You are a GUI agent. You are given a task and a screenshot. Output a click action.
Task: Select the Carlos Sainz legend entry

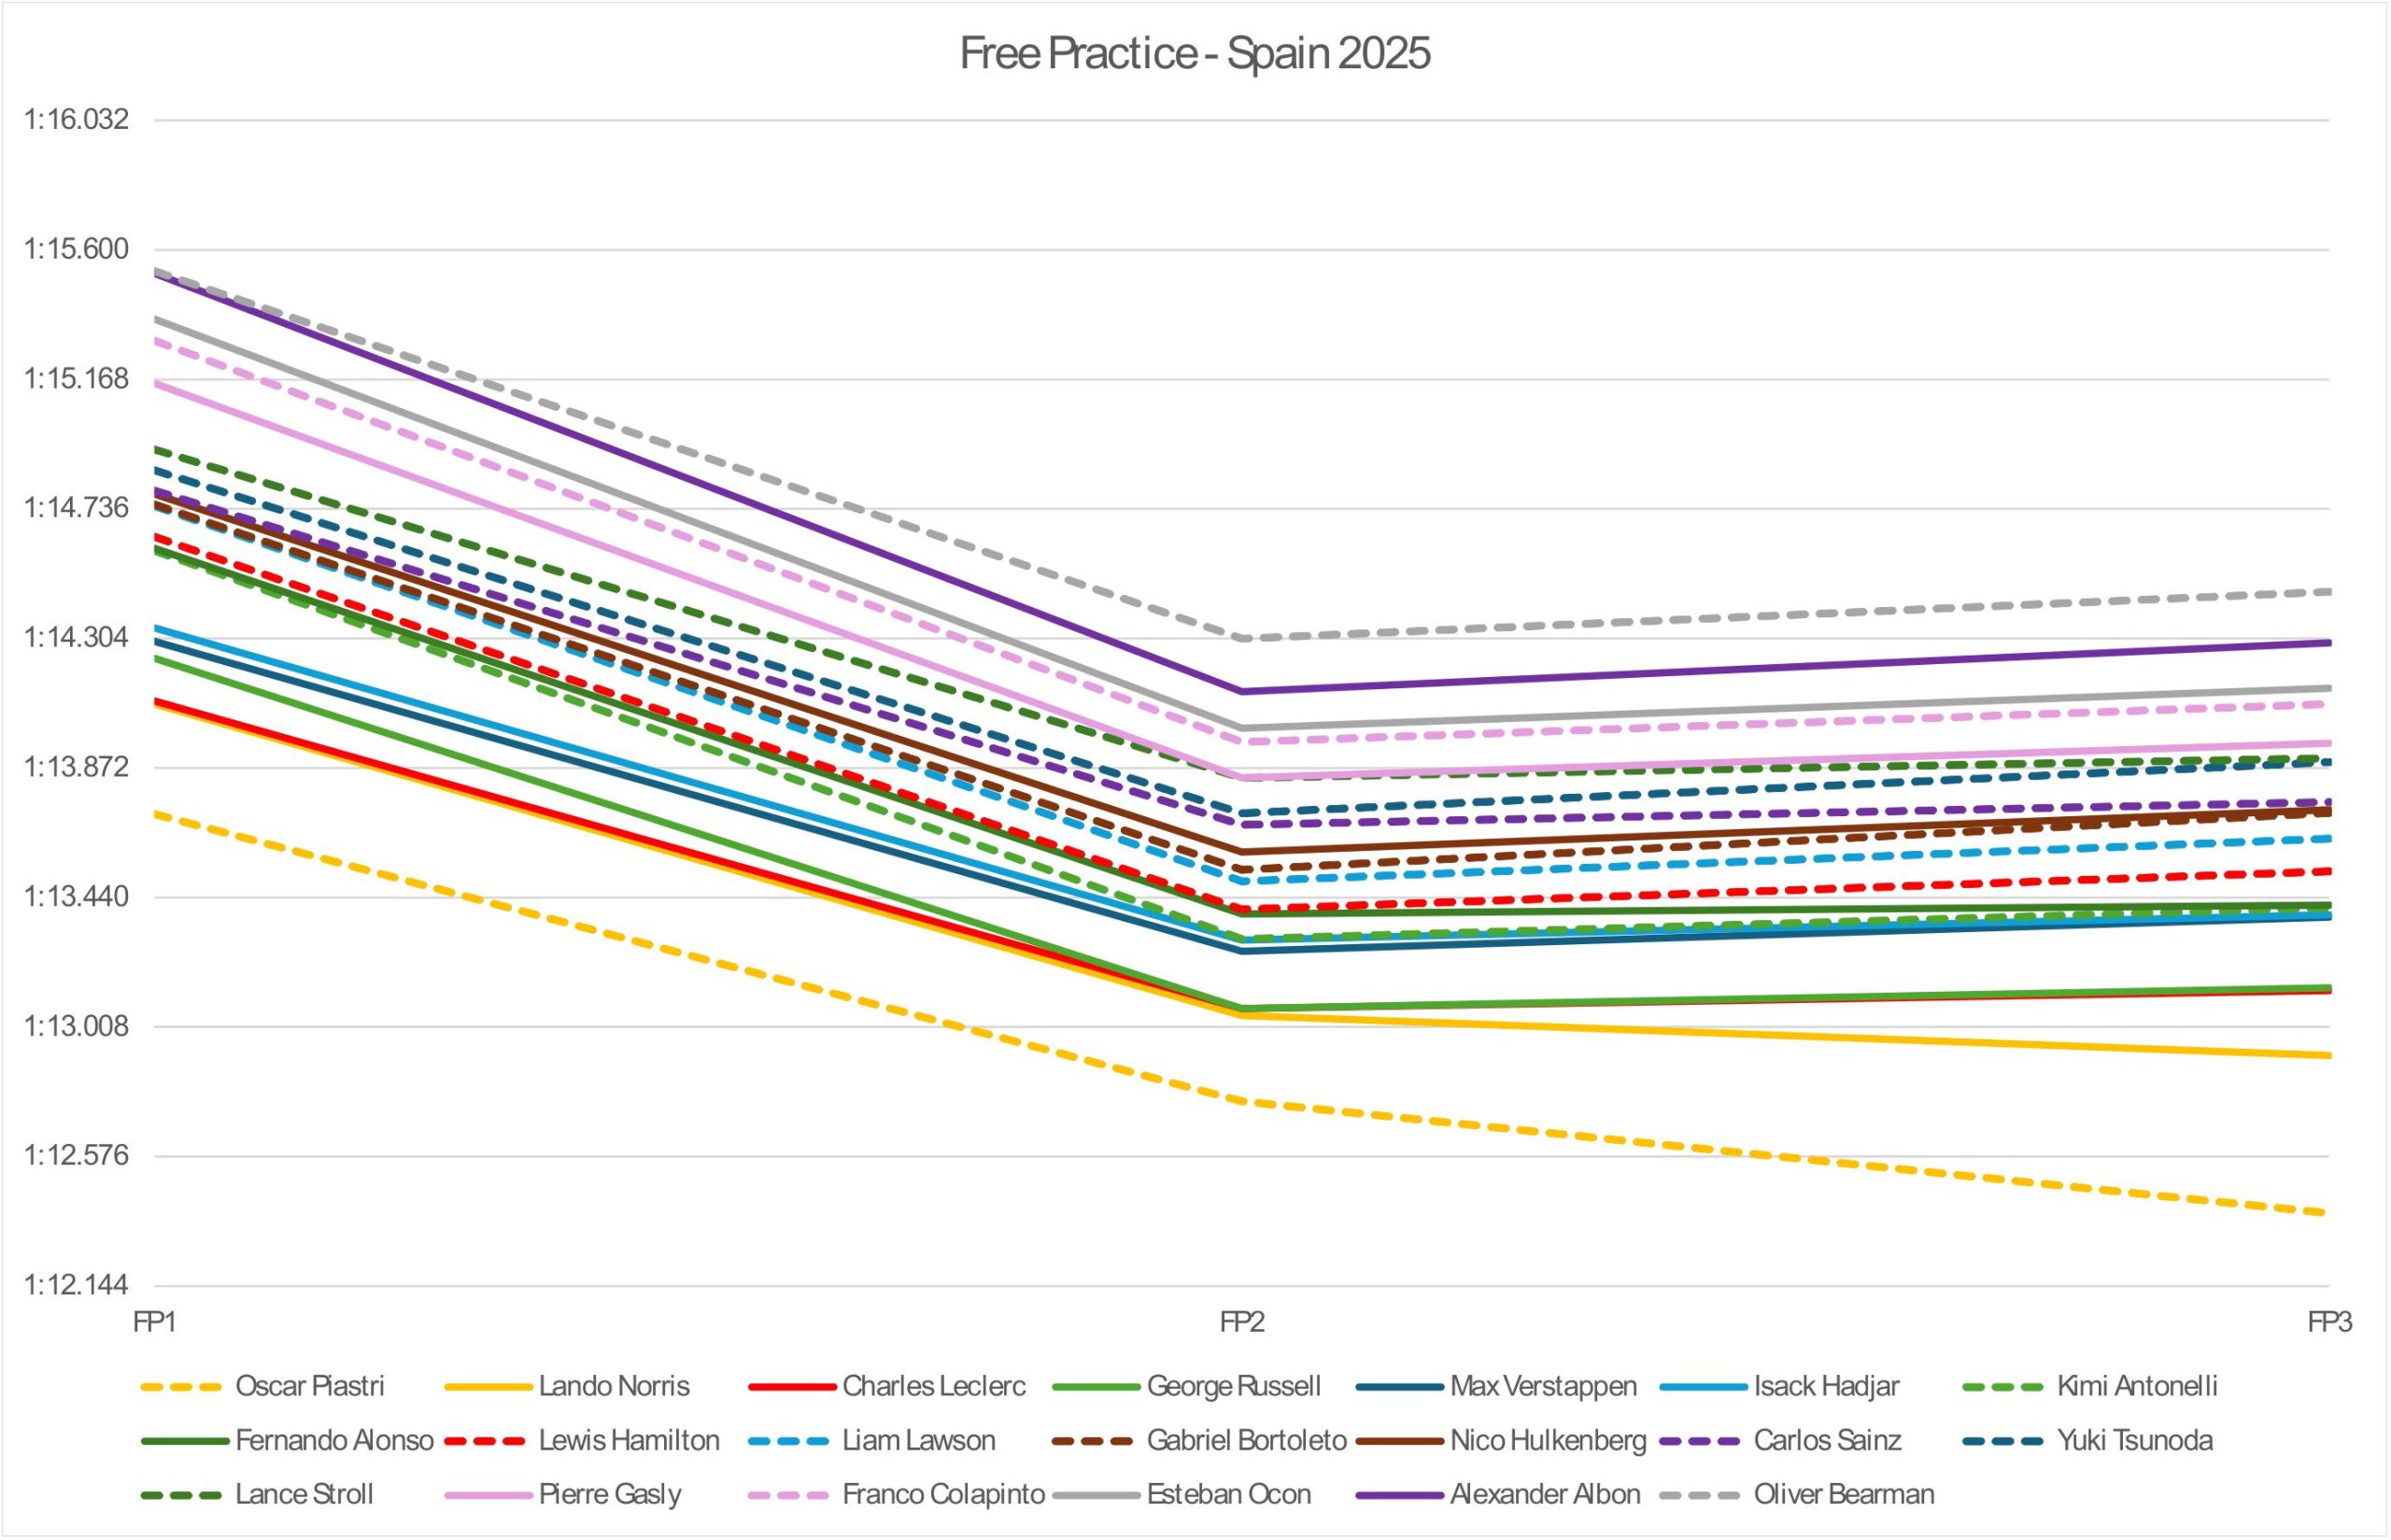tap(1827, 1440)
